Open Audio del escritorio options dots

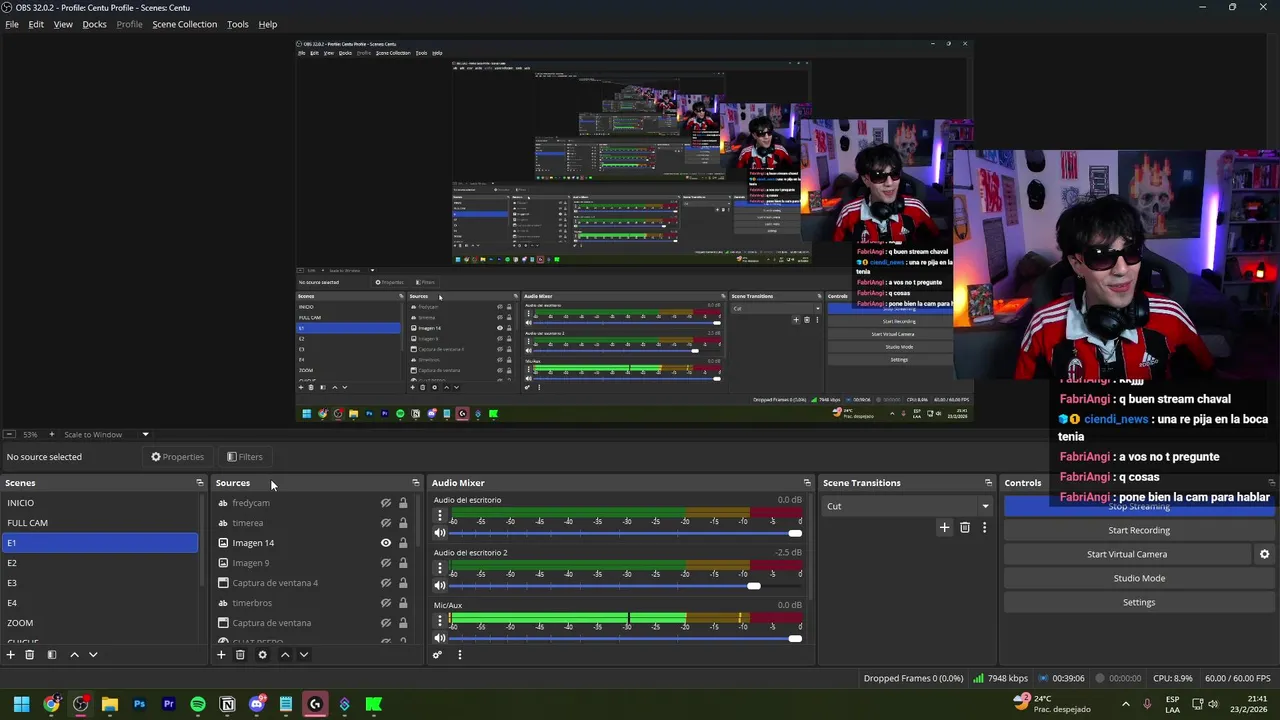439,515
